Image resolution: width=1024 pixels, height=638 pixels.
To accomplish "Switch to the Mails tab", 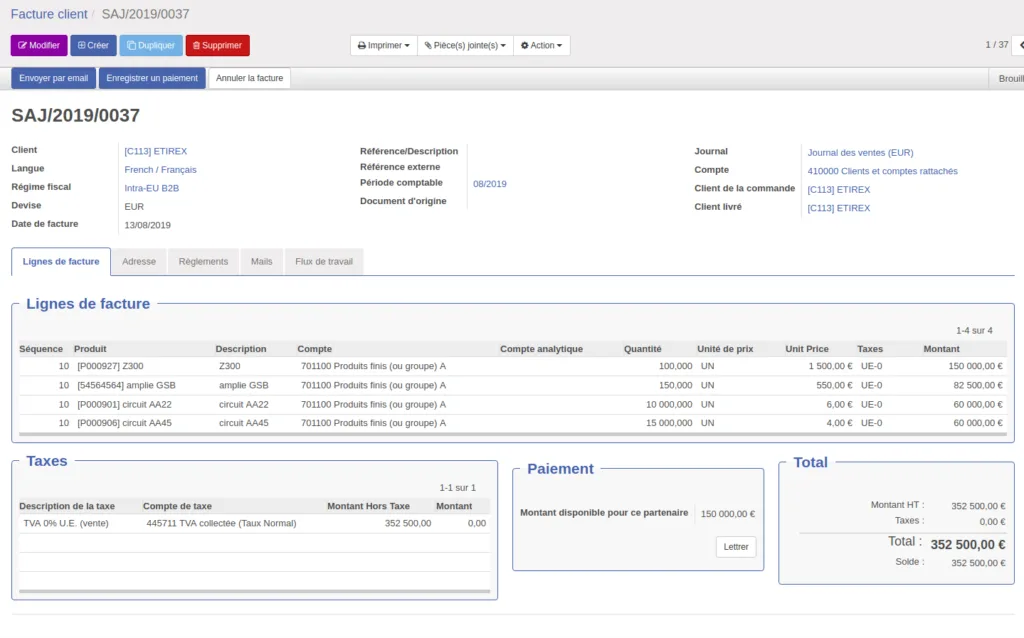I will click(261, 261).
